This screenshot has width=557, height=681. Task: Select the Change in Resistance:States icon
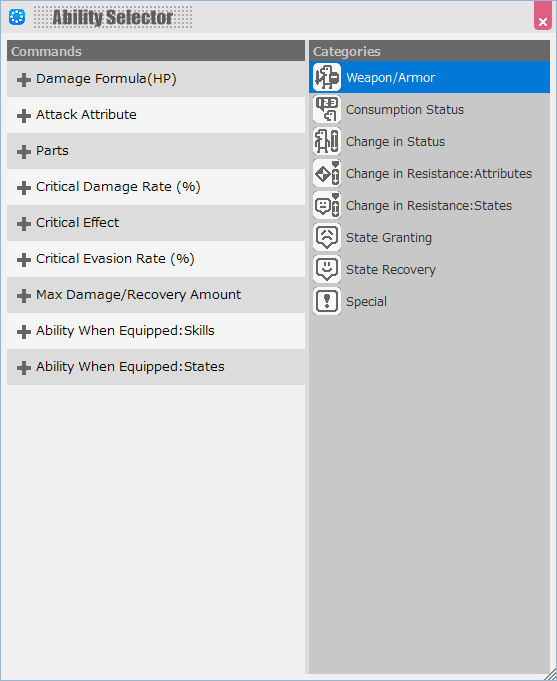click(327, 205)
